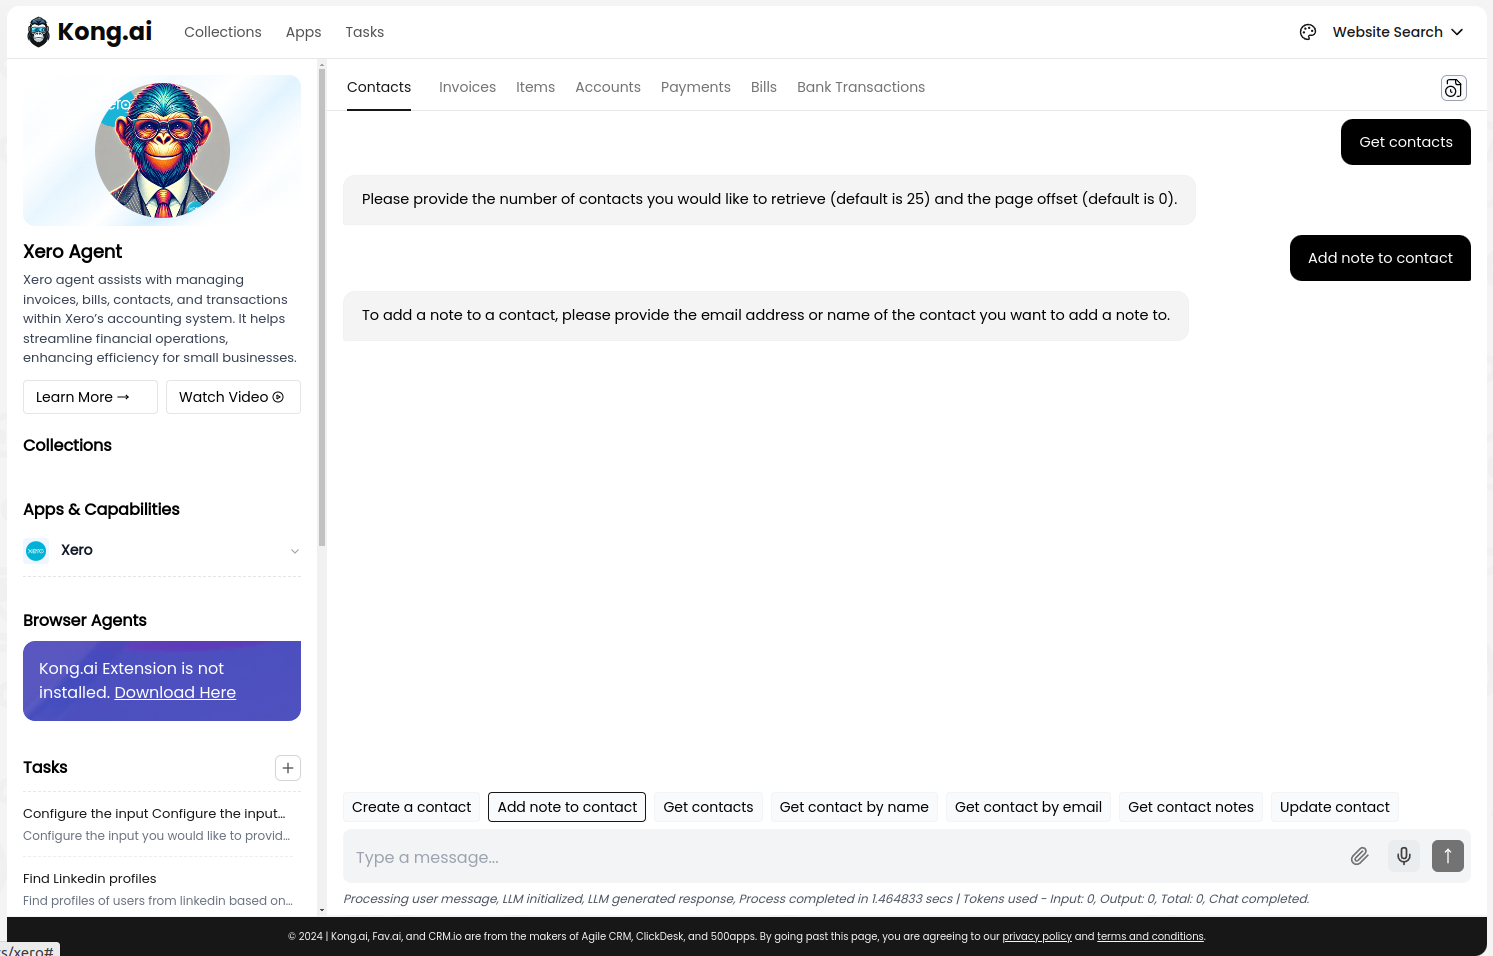Open Apps in the top navigation
Viewport: 1493px width, 956px height.
303,32
